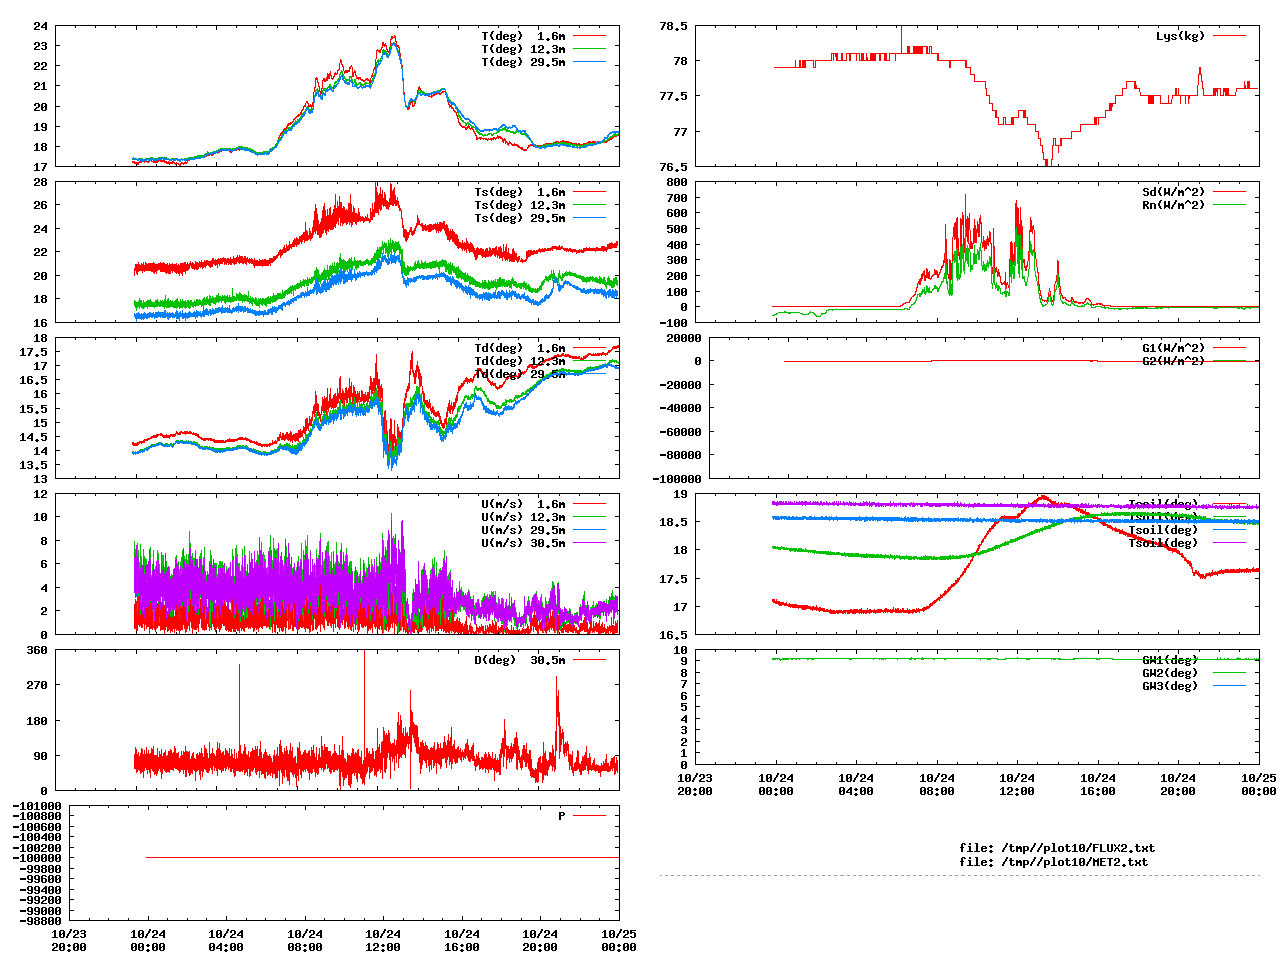Click the T(deg) 1.6m legend entry
This screenshot has height=960, width=1280.
(523, 36)
